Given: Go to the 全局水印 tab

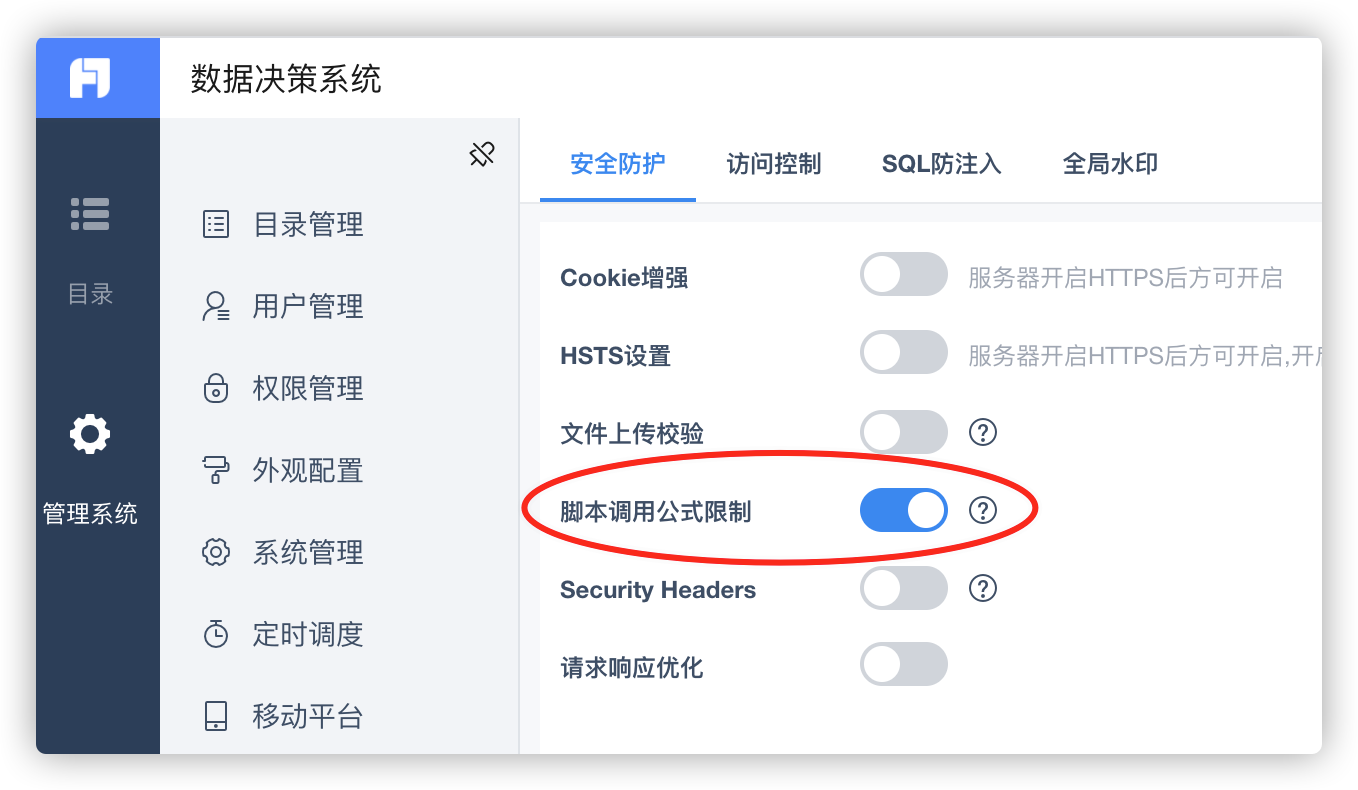Looking at the screenshot, I should pos(1110,164).
